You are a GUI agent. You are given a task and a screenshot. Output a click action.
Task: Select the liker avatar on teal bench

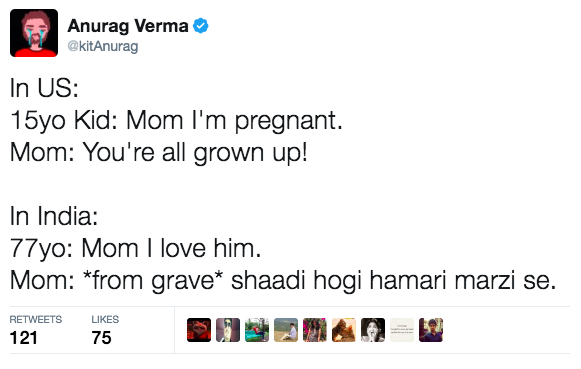tap(257, 330)
